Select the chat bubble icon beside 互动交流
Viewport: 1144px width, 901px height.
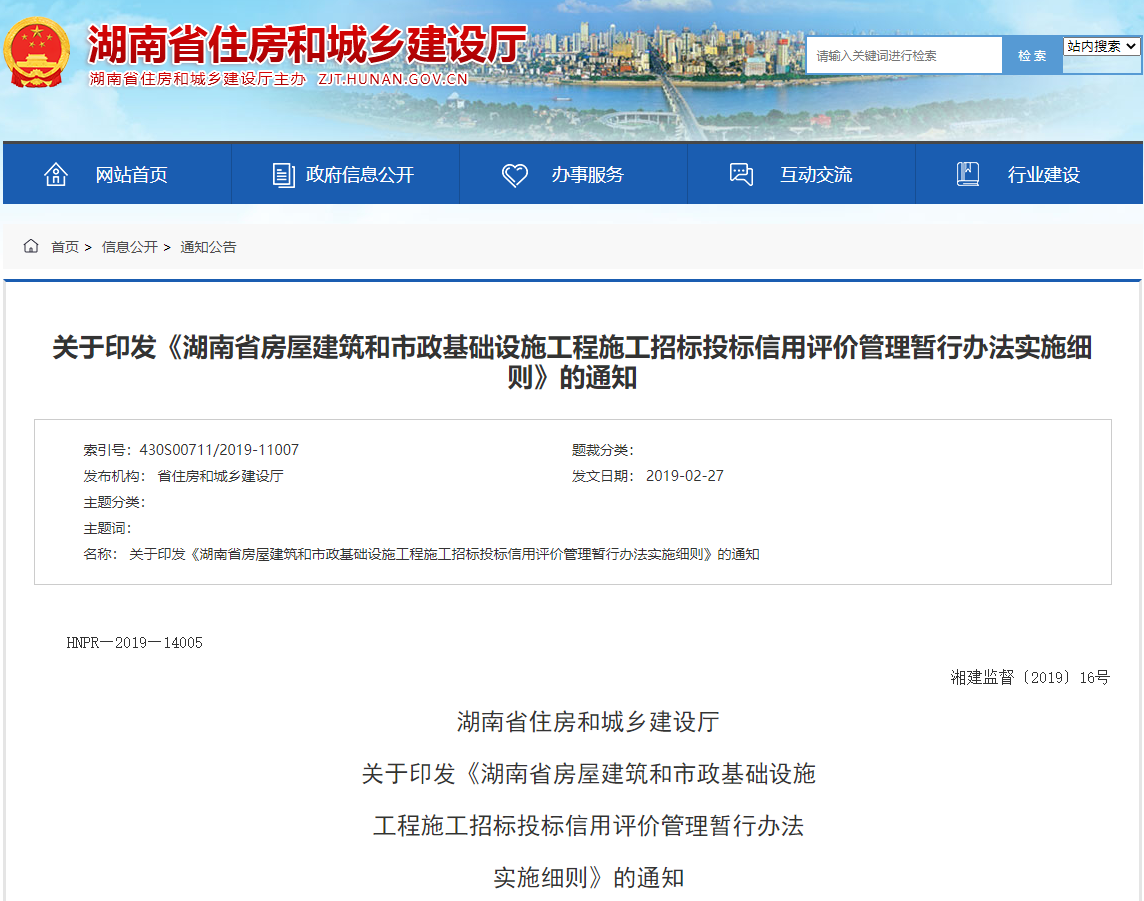pyautogui.click(x=741, y=172)
